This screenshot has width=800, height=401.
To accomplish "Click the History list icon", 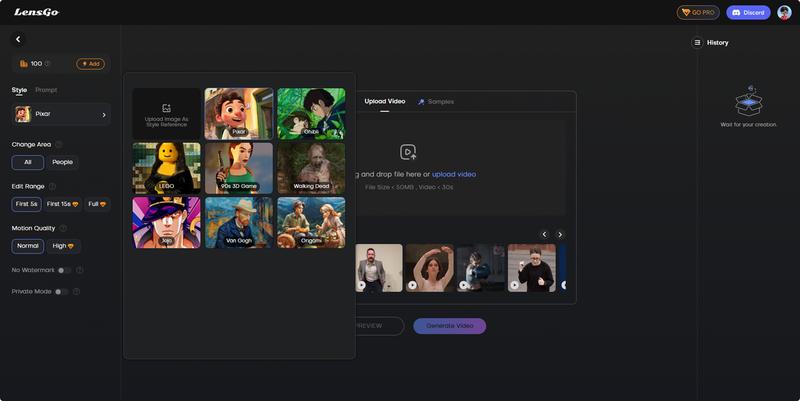I will [x=697, y=42].
